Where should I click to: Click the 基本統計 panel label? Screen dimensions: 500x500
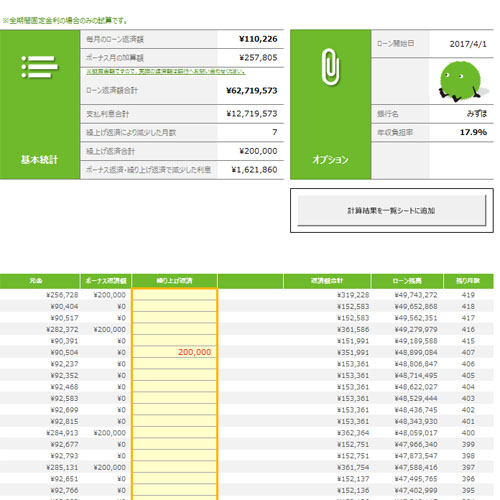tap(39, 160)
